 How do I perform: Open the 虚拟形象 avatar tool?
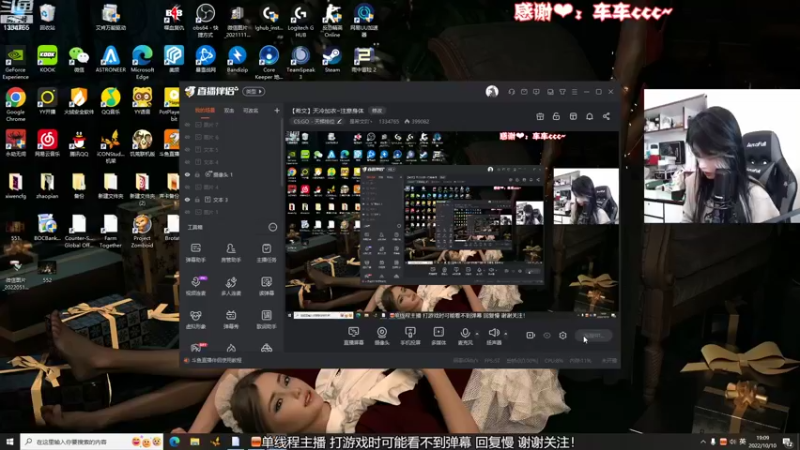tap(195, 319)
